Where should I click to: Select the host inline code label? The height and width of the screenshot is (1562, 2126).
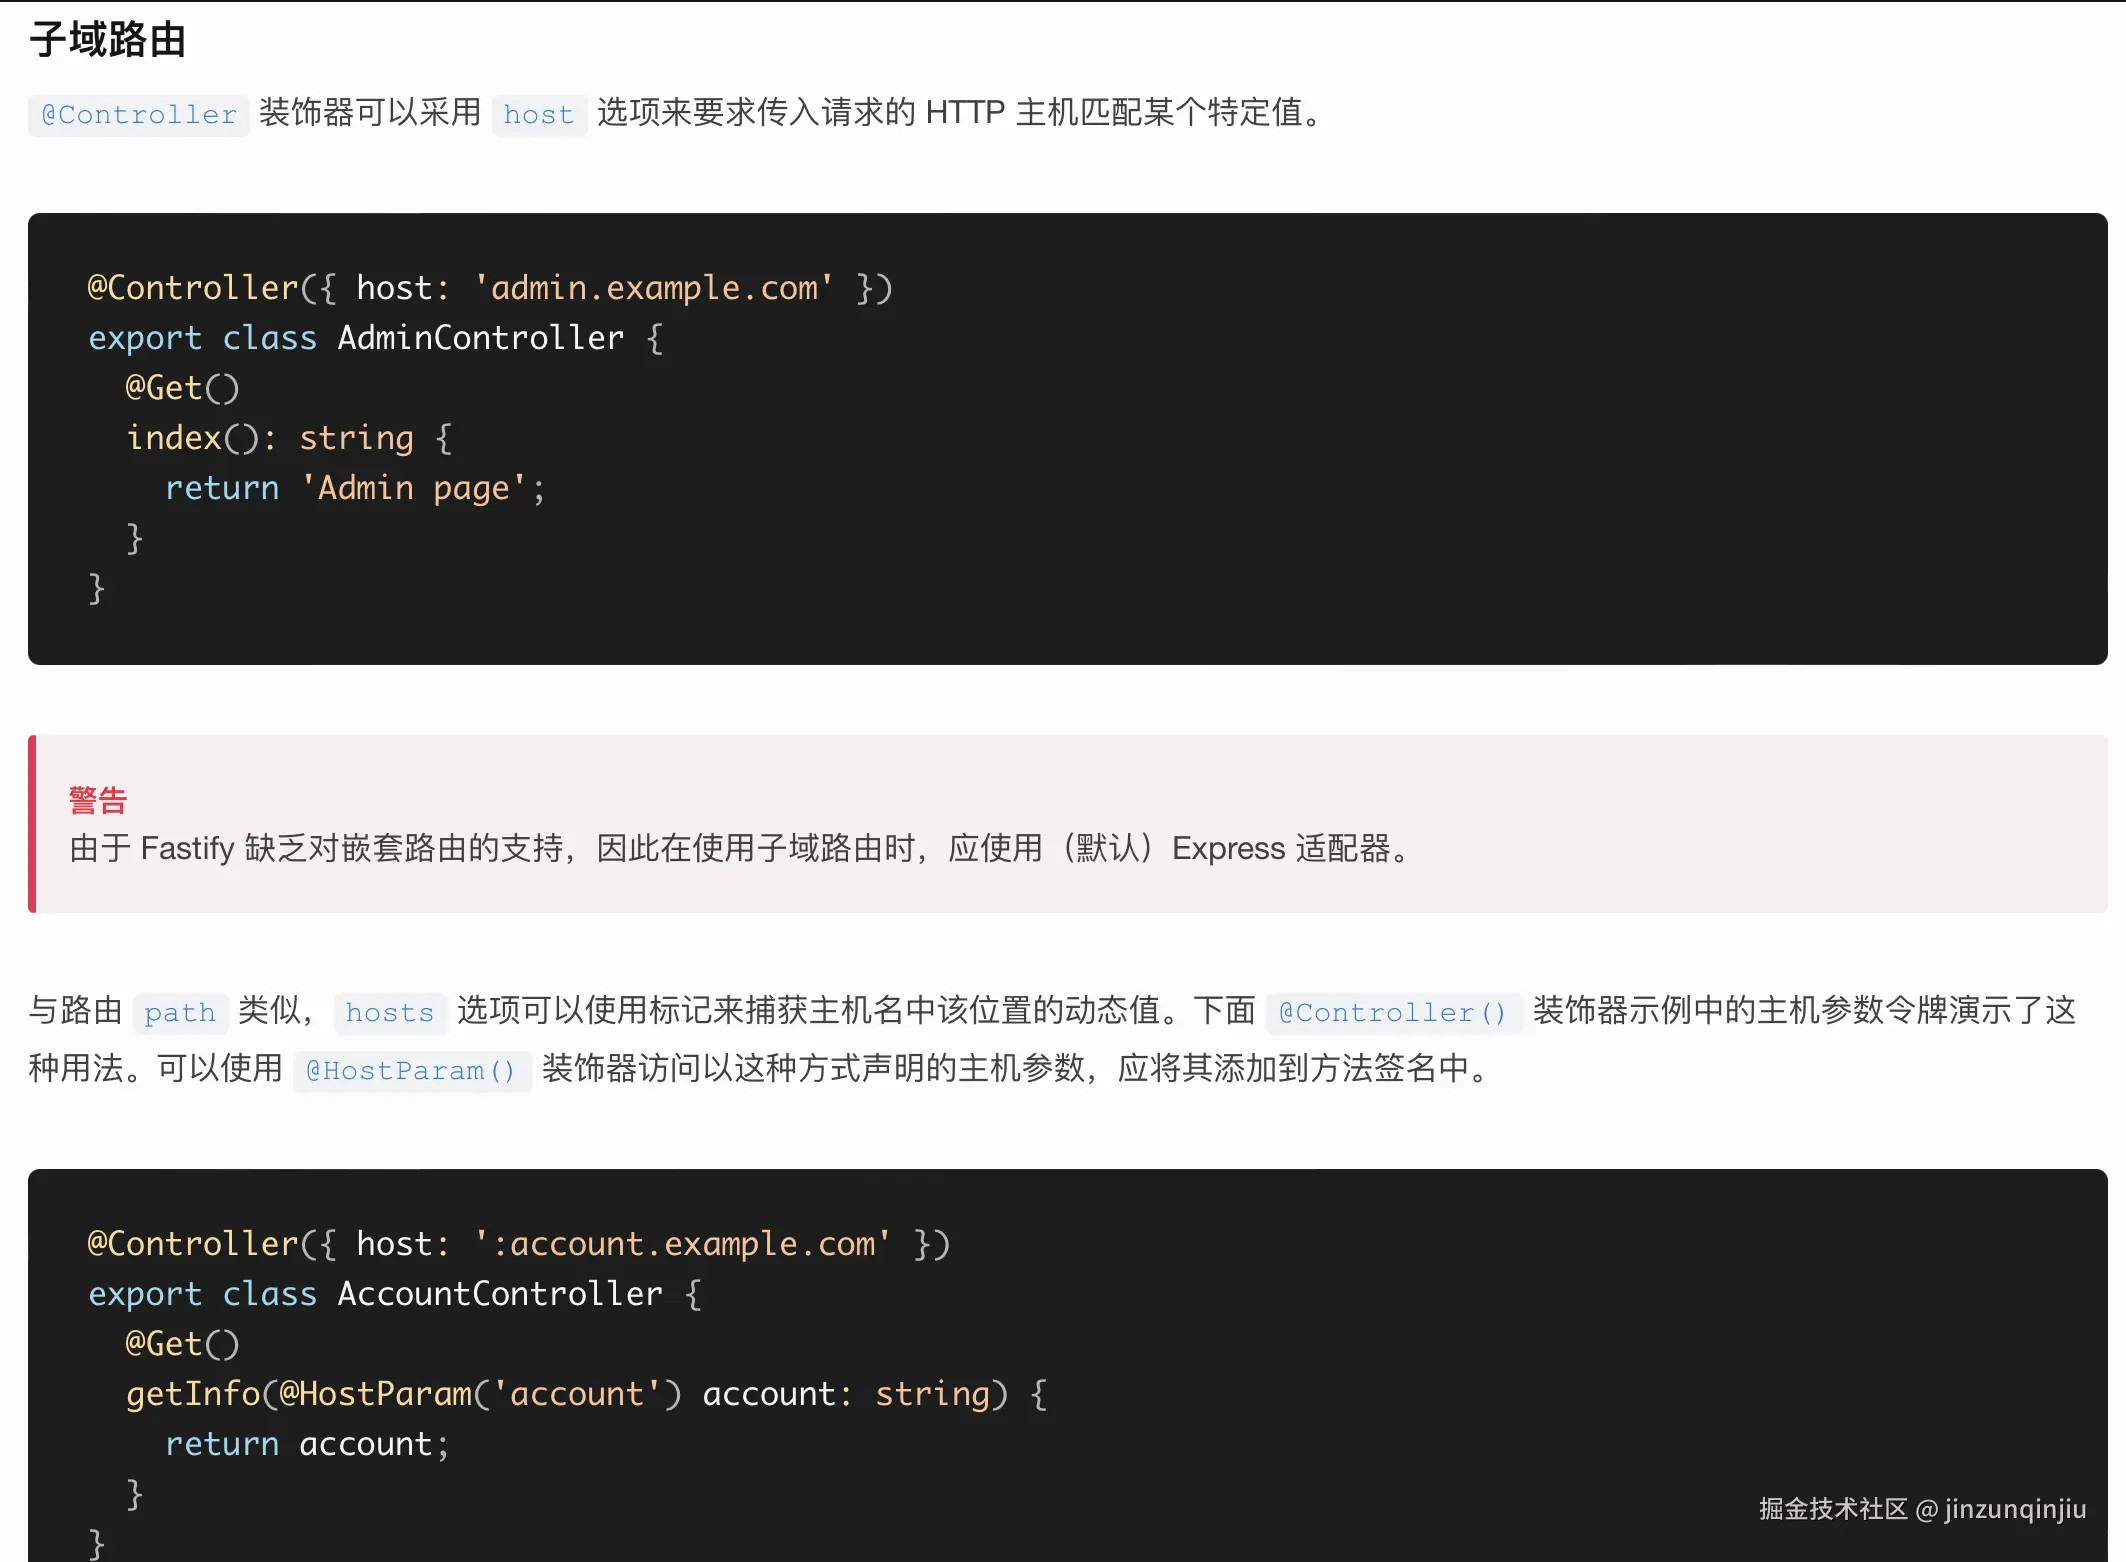click(x=539, y=114)
